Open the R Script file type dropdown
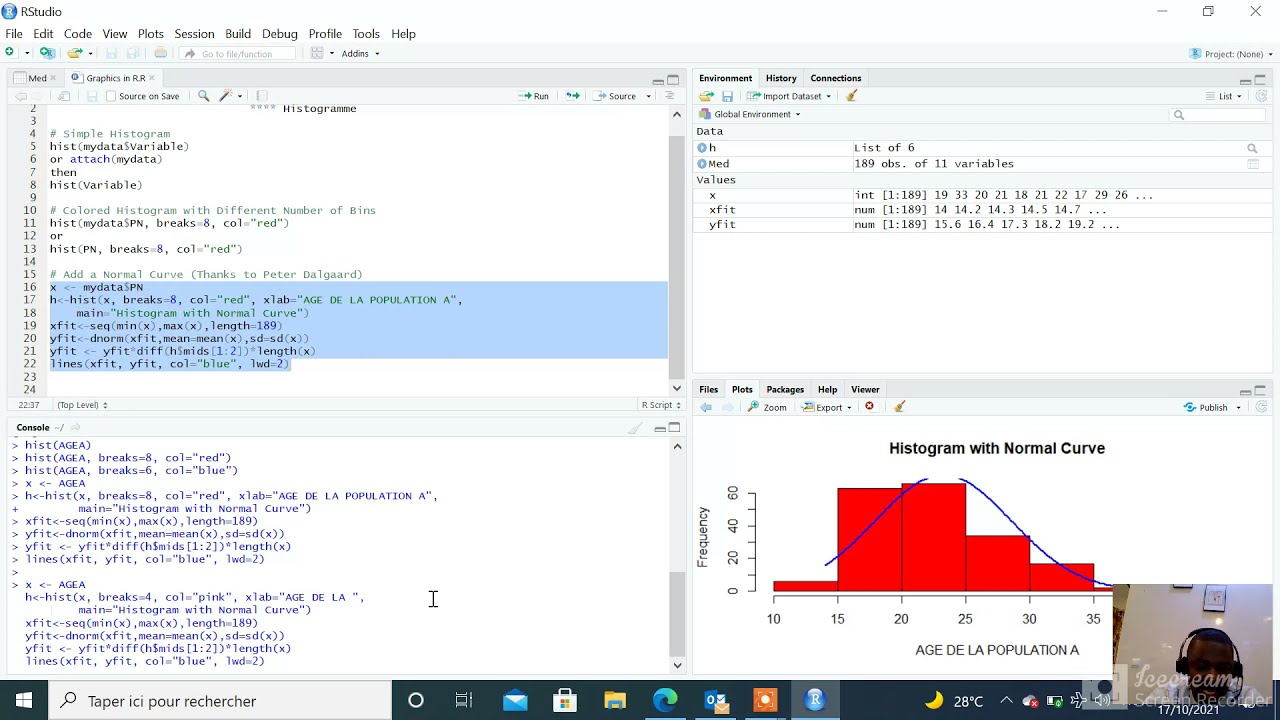Screen dimensions: 1280x720 662,405
